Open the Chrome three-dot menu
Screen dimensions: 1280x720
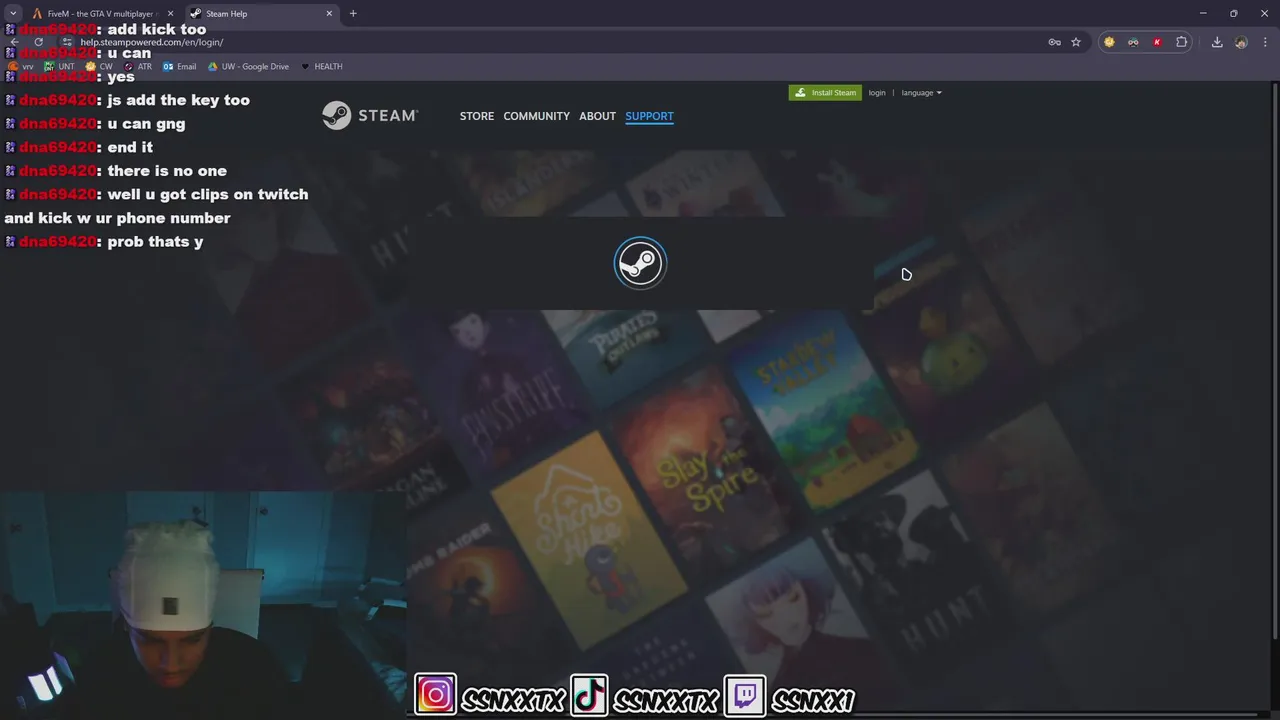coord(1266,42)
